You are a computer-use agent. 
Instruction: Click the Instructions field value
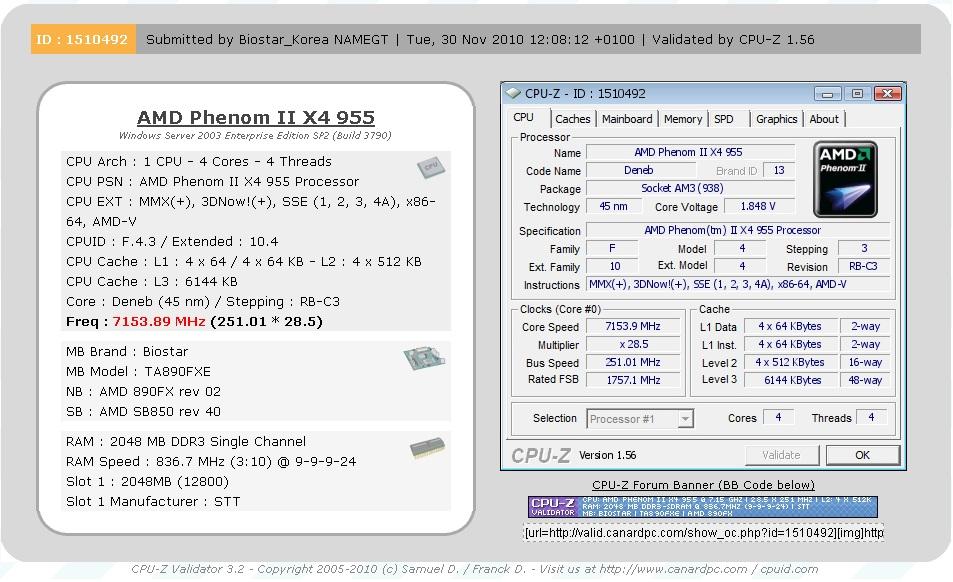point(738,284)
